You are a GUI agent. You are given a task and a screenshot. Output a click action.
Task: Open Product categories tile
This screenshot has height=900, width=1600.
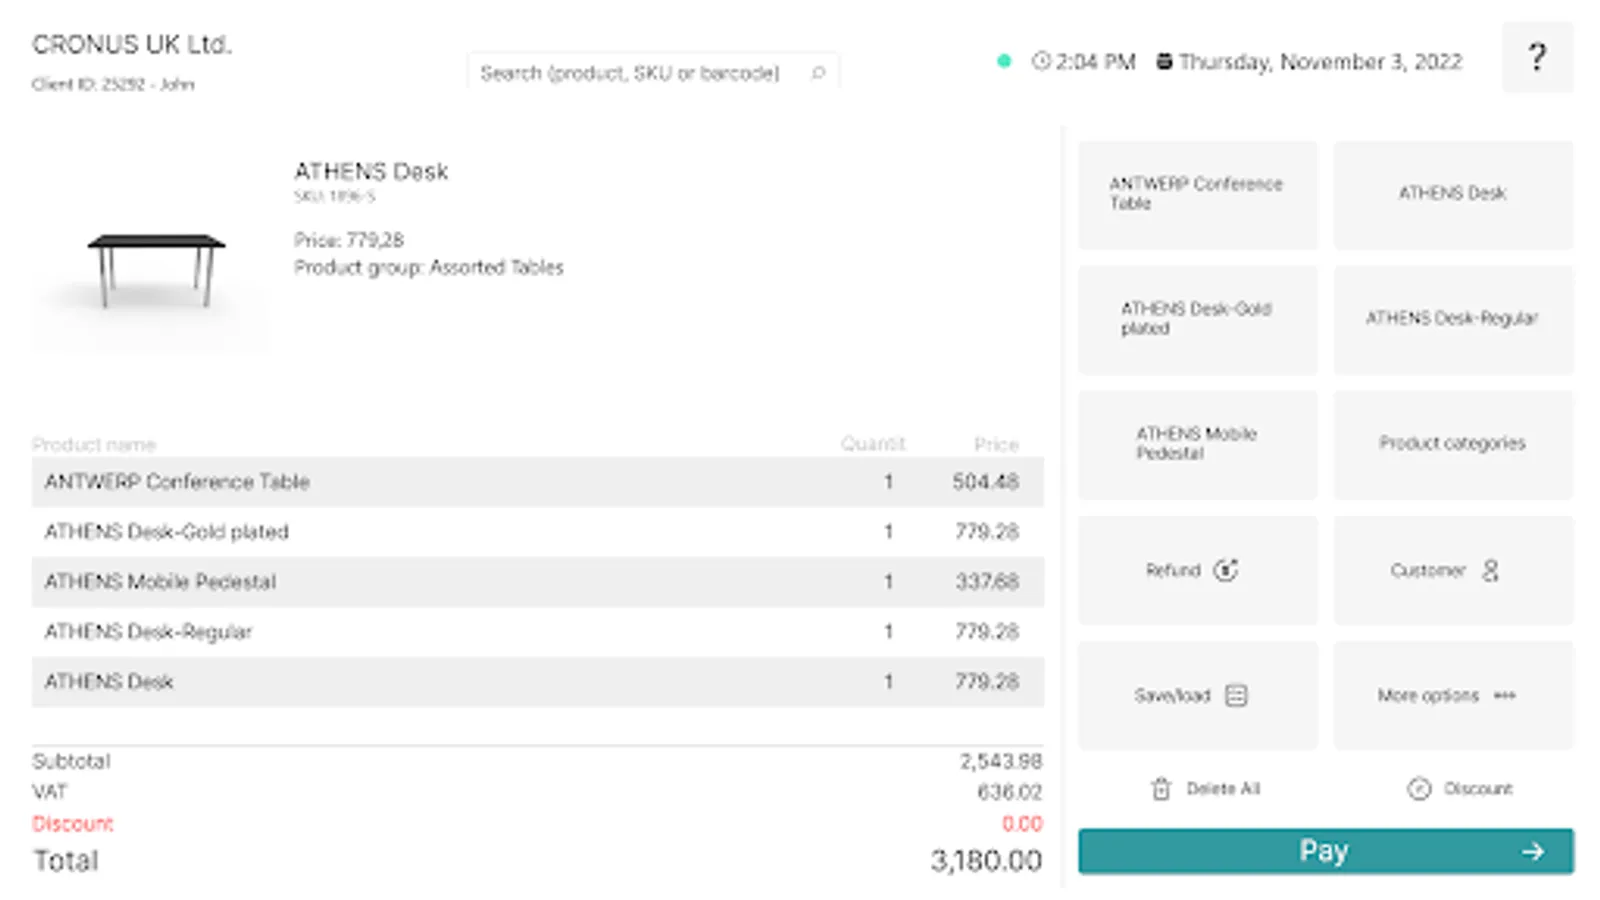point(1452,444)
